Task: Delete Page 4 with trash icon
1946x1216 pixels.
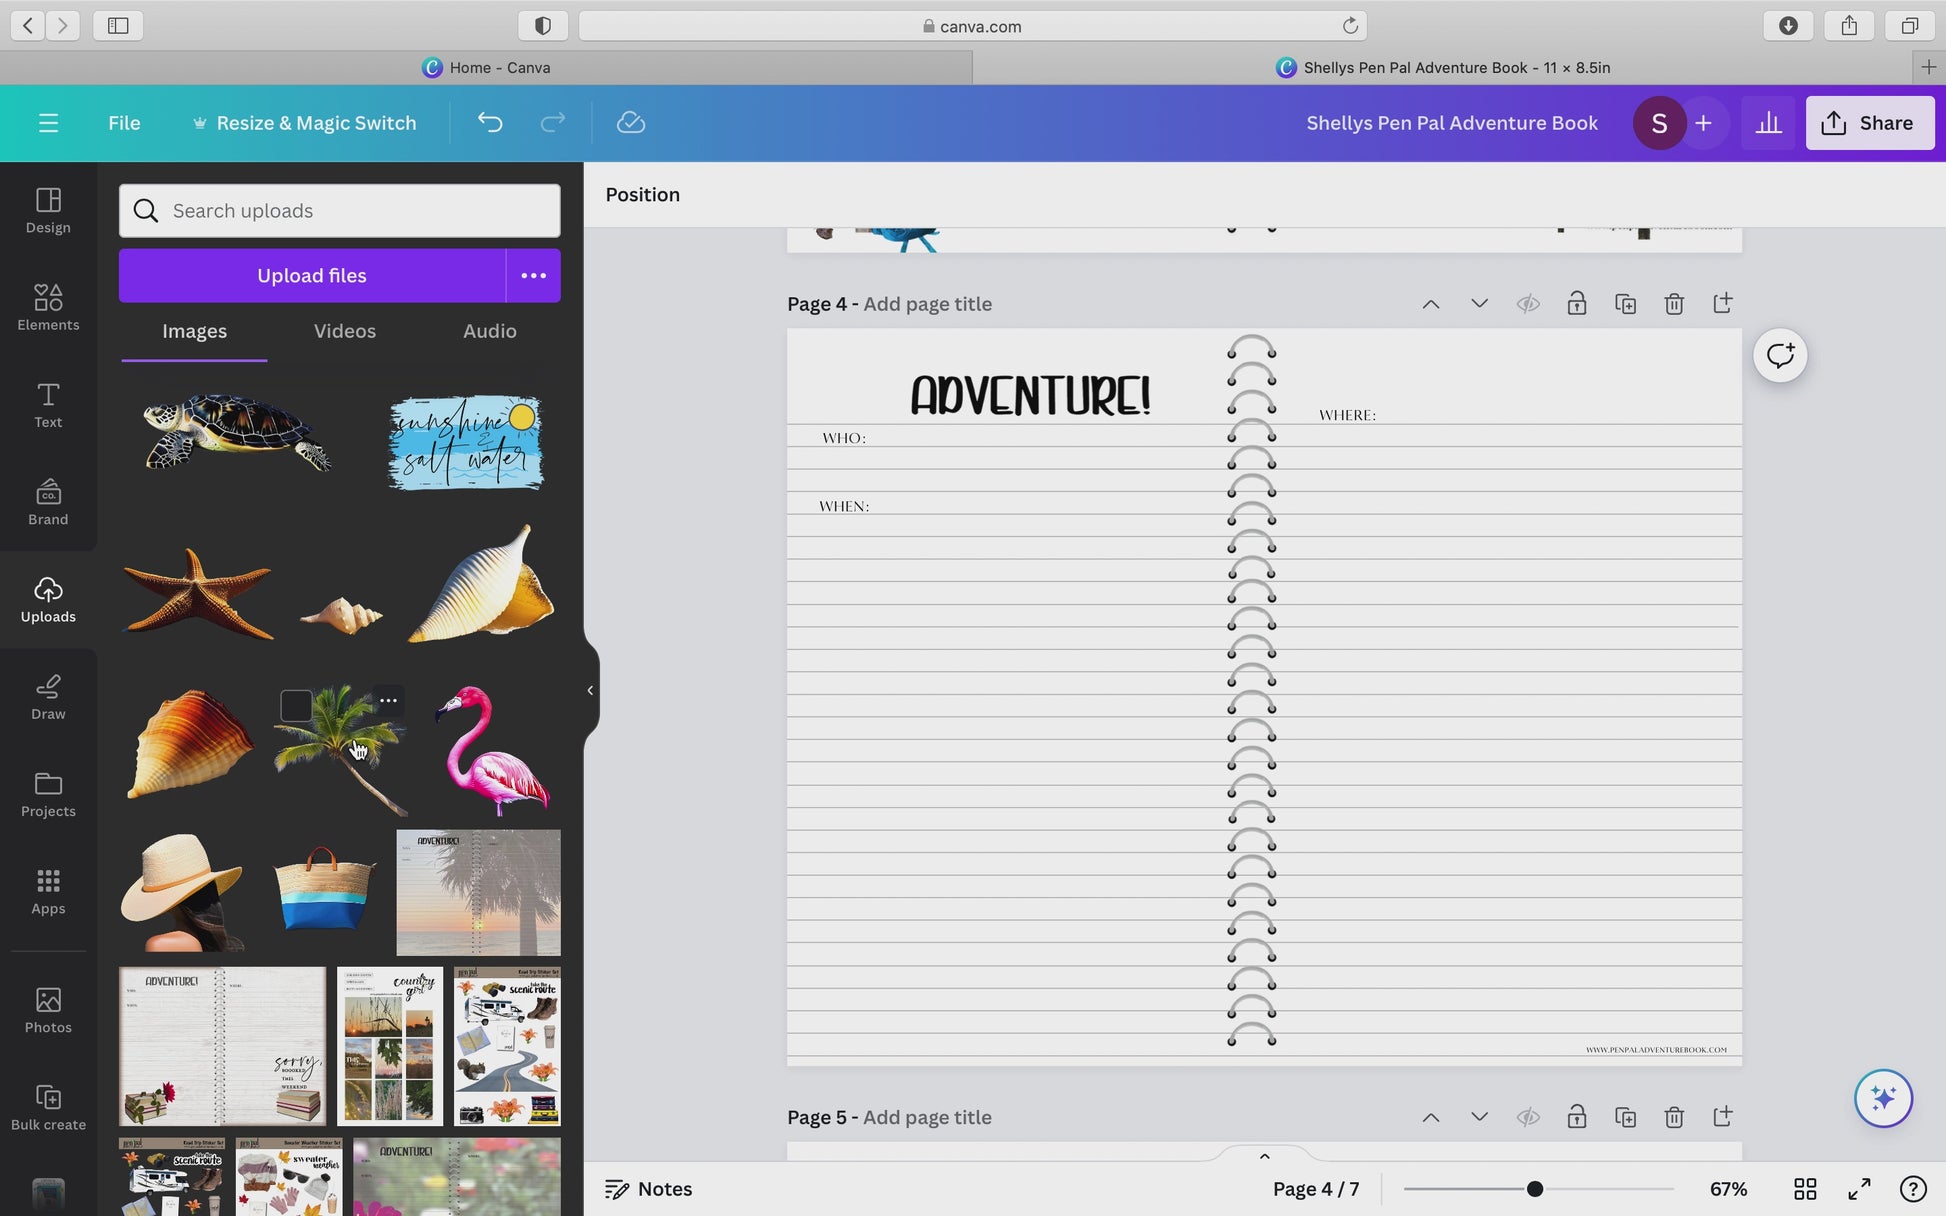Action: click(1674, 304)
